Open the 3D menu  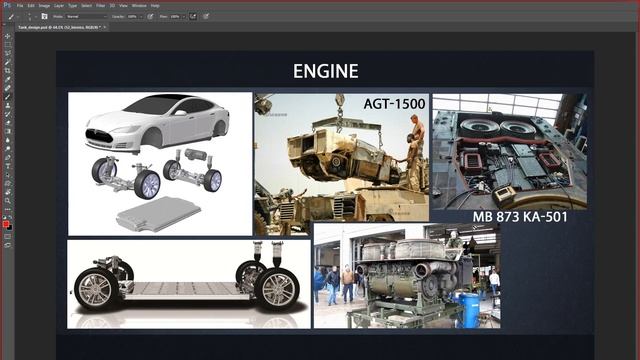112,6
